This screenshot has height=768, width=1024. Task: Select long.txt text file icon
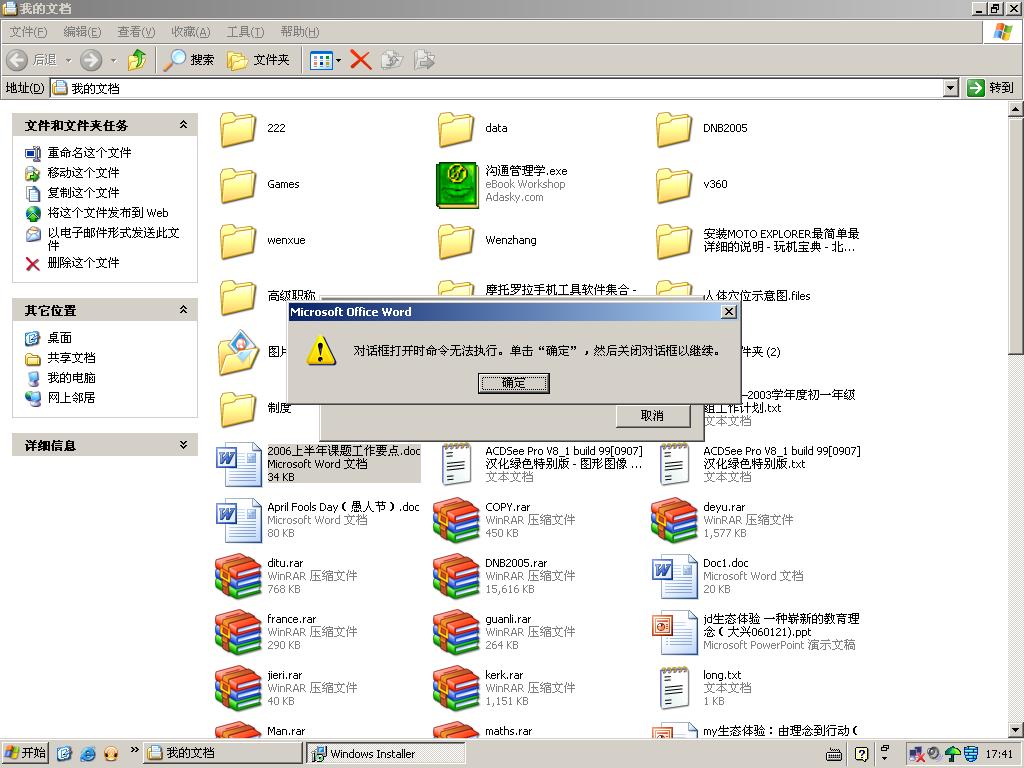coord(675,688)
